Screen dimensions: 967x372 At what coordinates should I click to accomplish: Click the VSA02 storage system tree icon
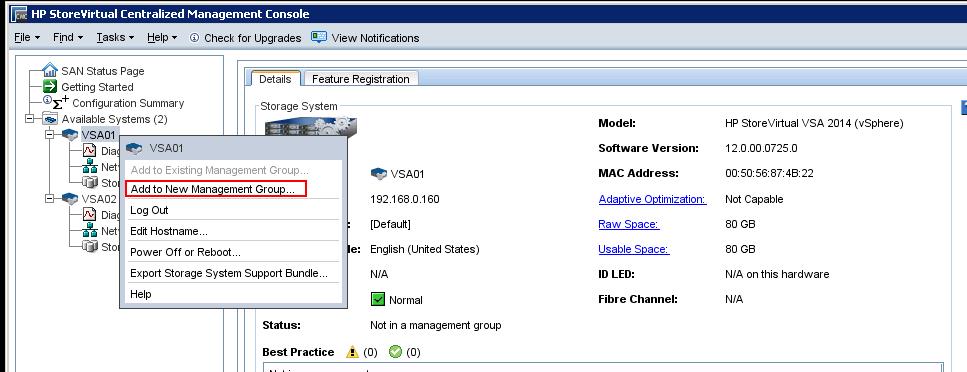click(70, 199)
